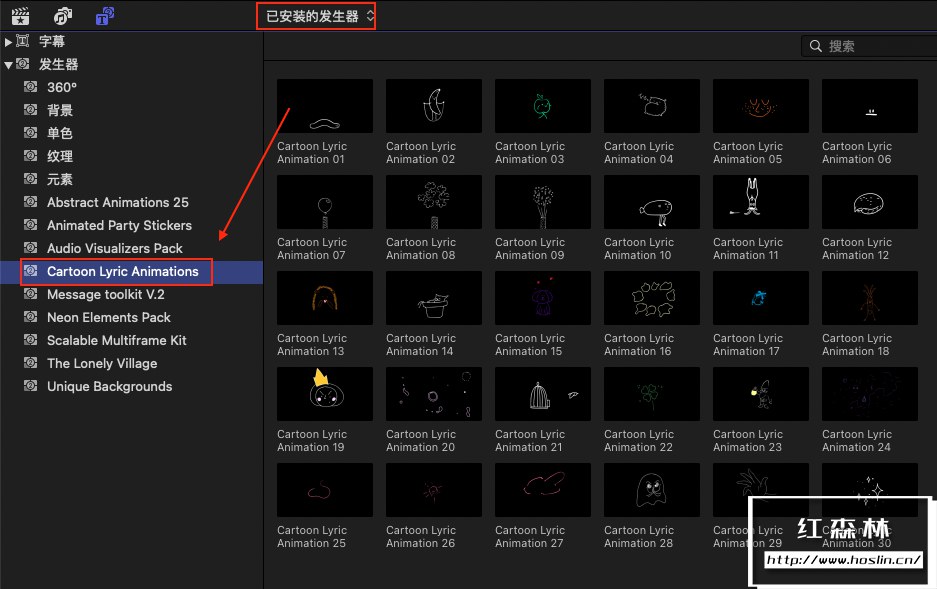The height and width of the screenshot is (589, 937).
Task: Select Cartoon Lyric Animation 19 thumbnail
Action: 325,394
